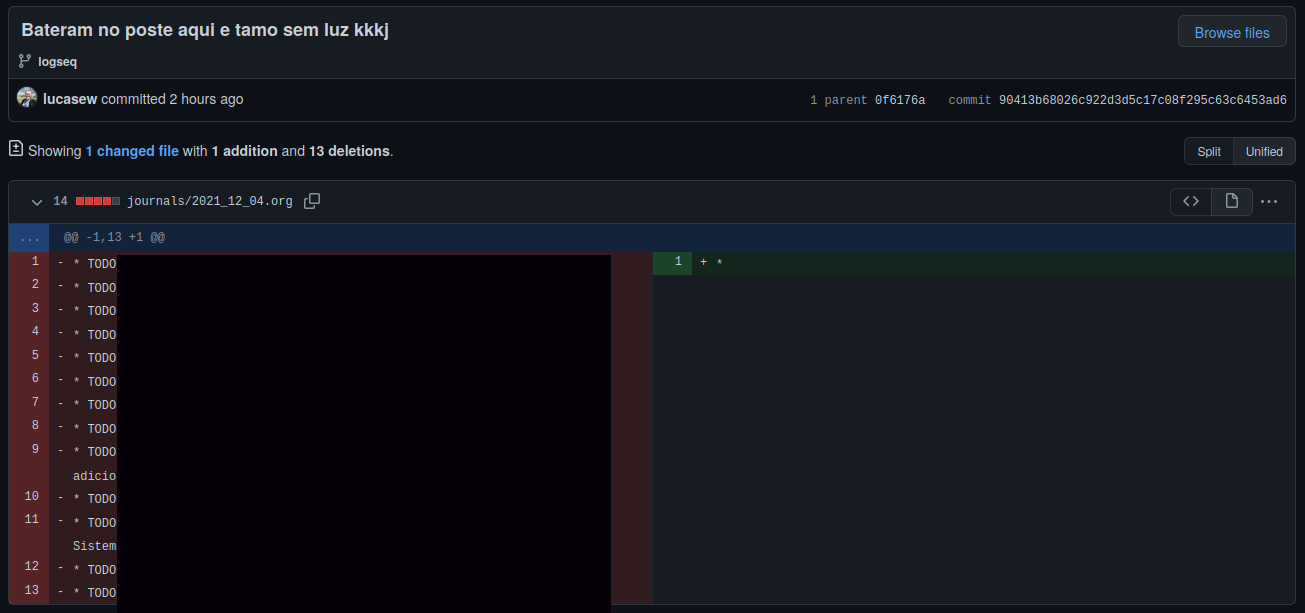The image size is (1305, 613).
Task: Select the source diff view icon
Action: [x=1190, y=201]
